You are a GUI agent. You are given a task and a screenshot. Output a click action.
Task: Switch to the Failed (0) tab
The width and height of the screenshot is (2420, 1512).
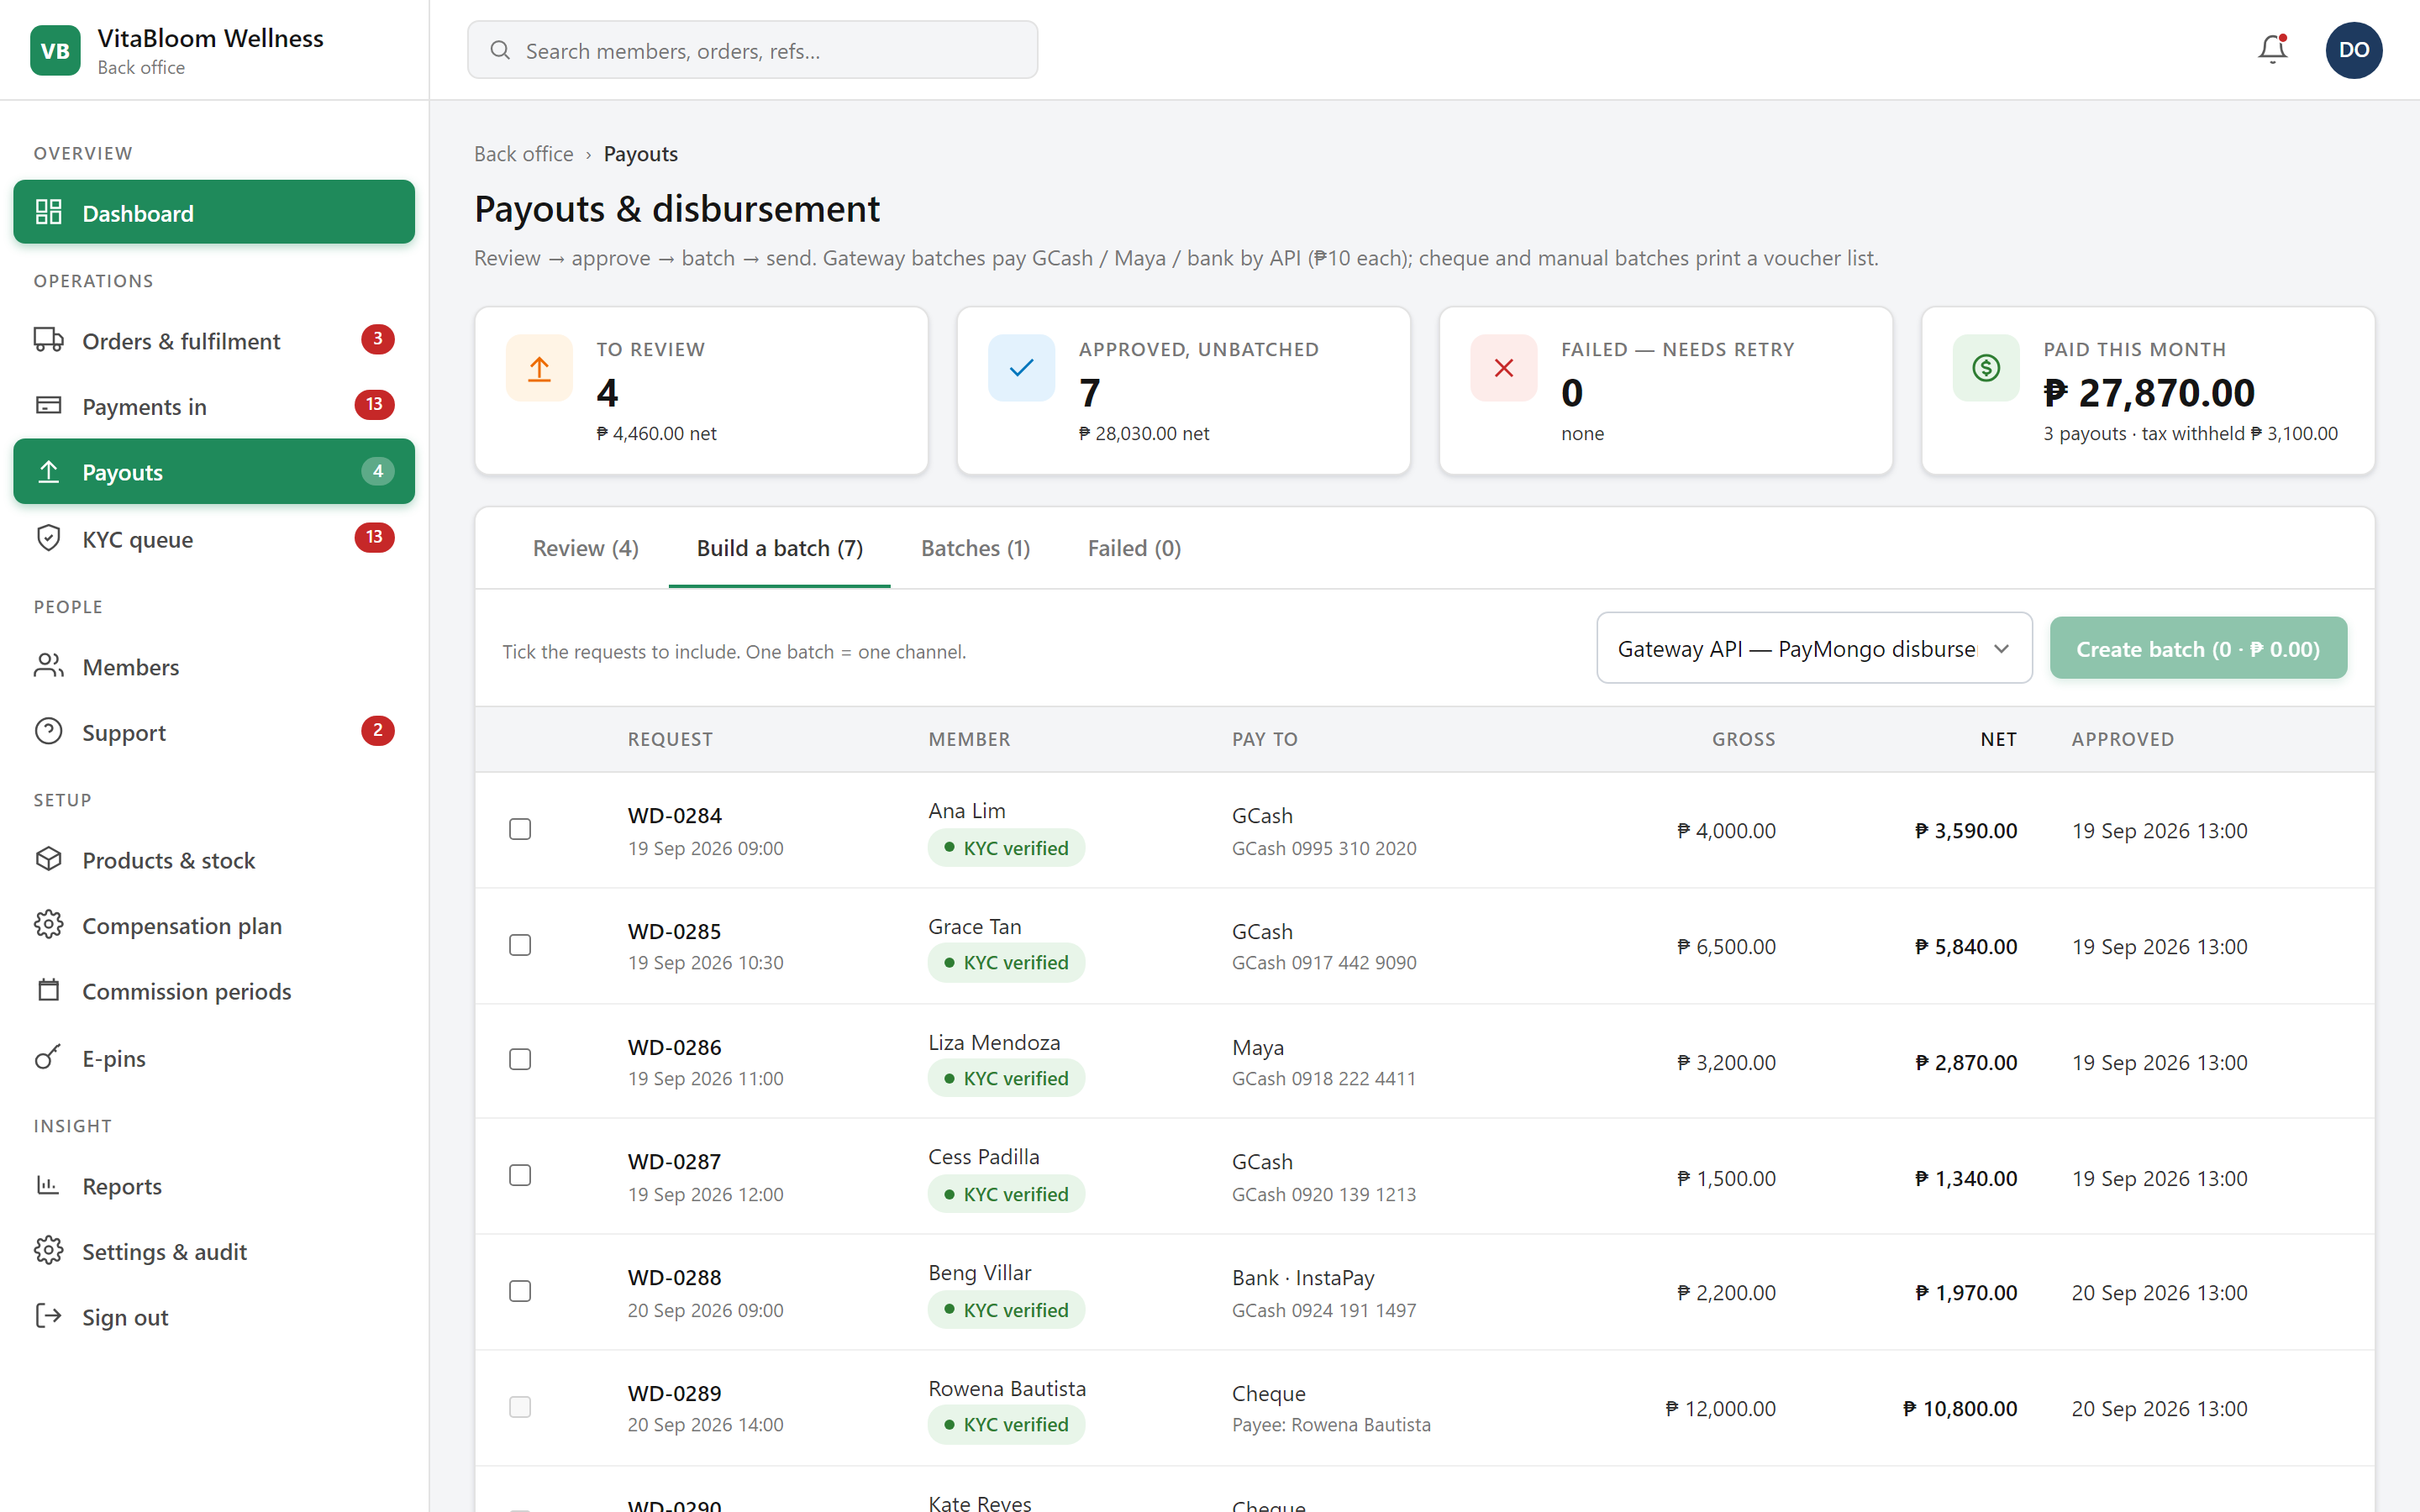point(1134,548)
